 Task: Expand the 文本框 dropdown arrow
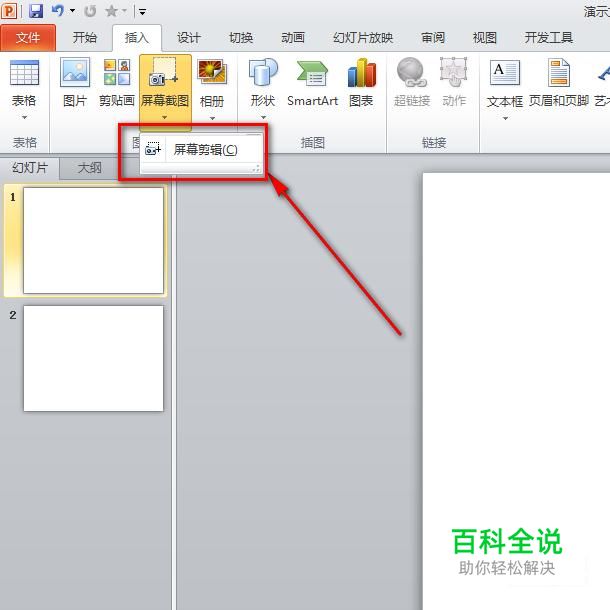click(x=505, y=118)
